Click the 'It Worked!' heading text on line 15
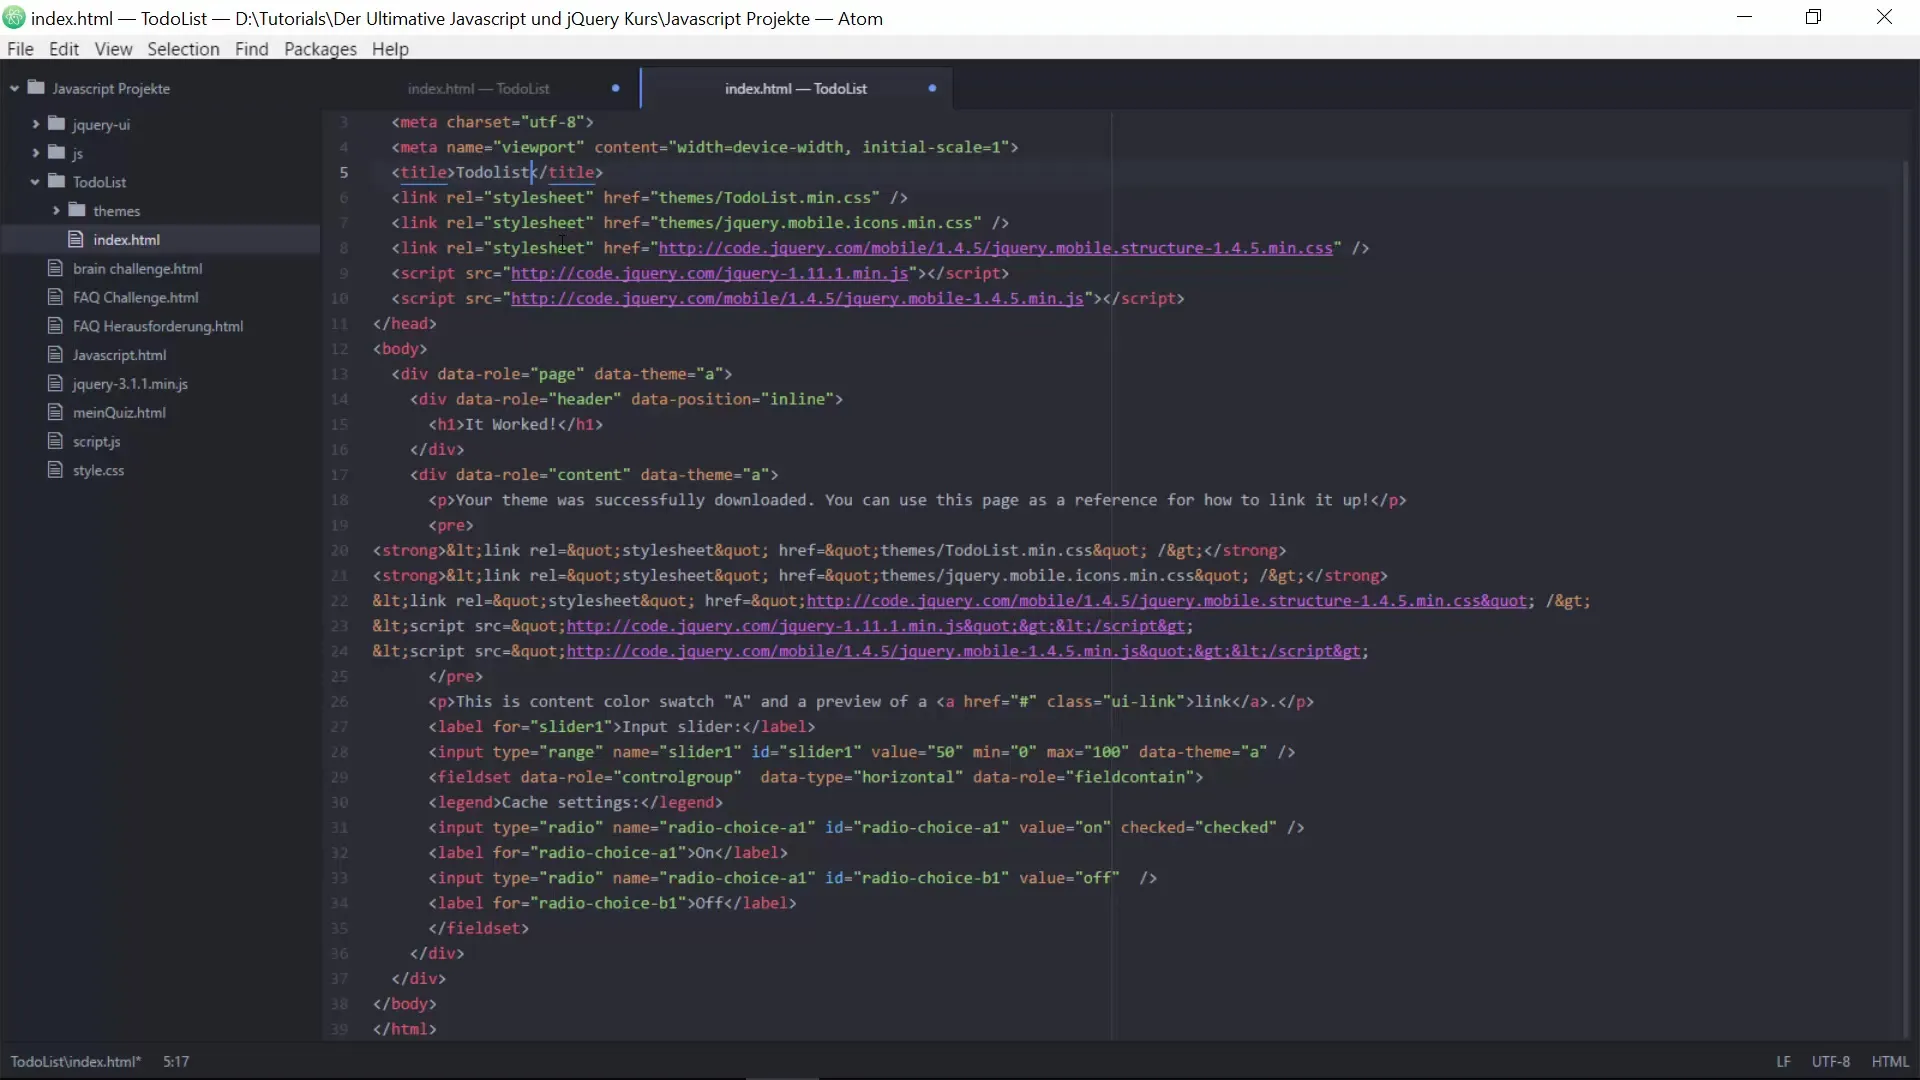 (x=511, y=424)
